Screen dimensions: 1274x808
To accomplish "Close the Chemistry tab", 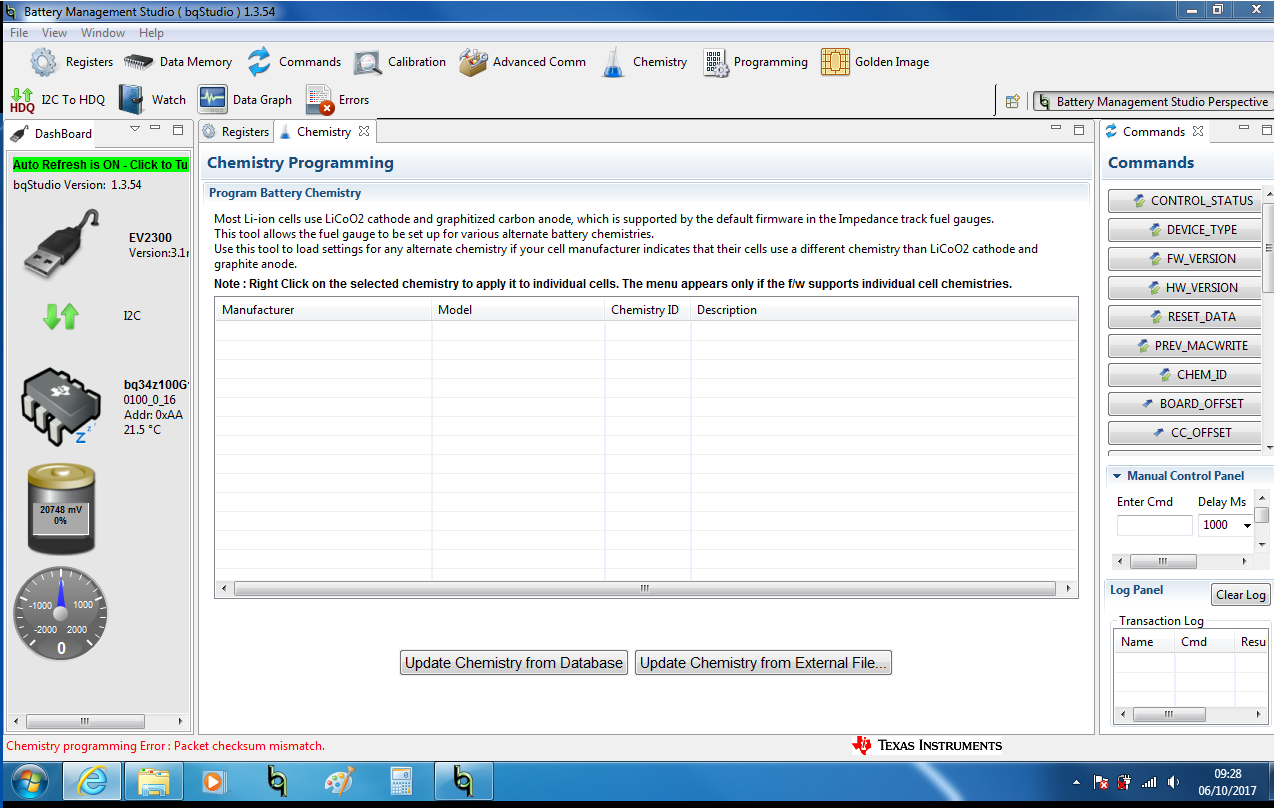I will click(x=364, y=131).
